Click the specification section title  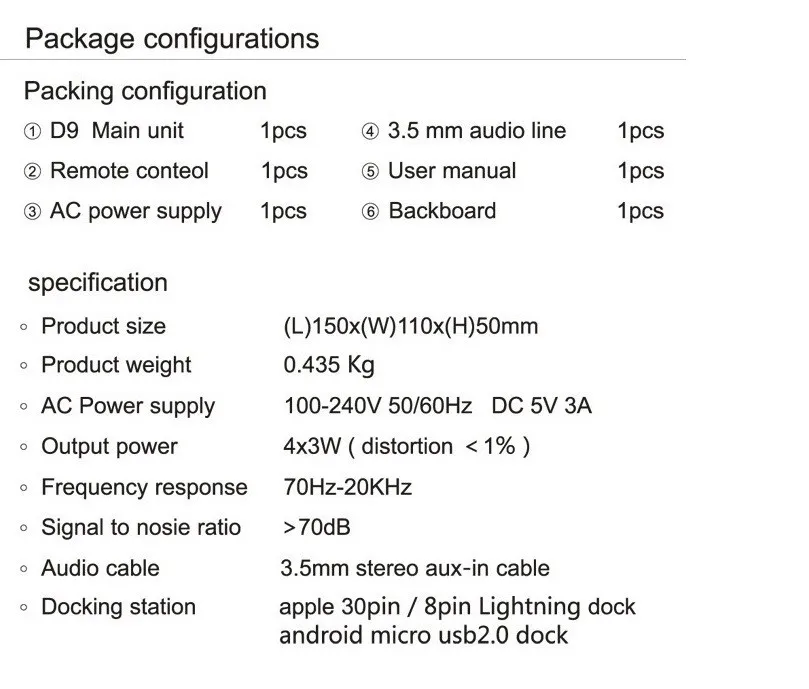(98, 283)
